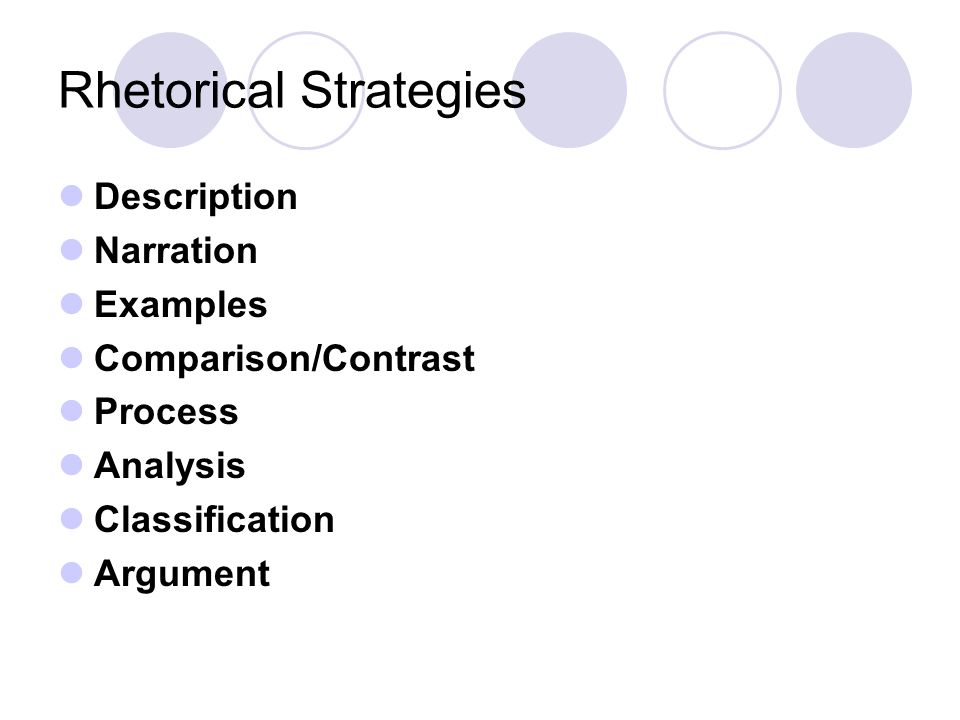Click the bullet dot beside Comparison/Contrast
The height and width of the screenshot is (720, 960).
tap(72, 358)
